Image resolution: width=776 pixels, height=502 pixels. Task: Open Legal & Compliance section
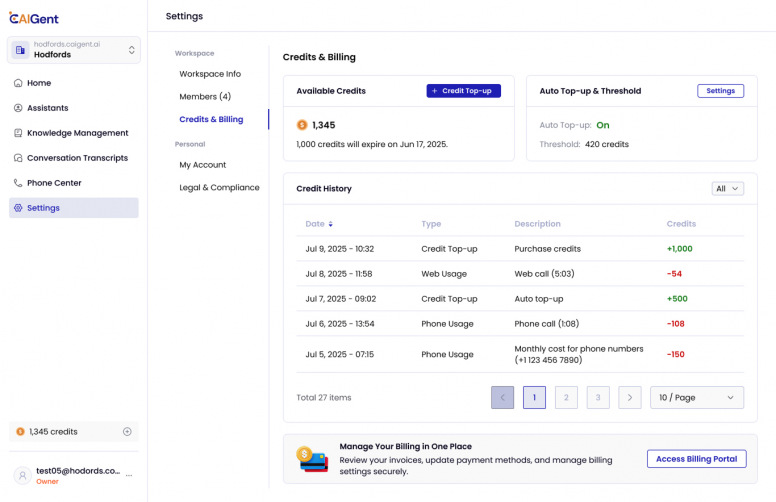tap(219, 188)
